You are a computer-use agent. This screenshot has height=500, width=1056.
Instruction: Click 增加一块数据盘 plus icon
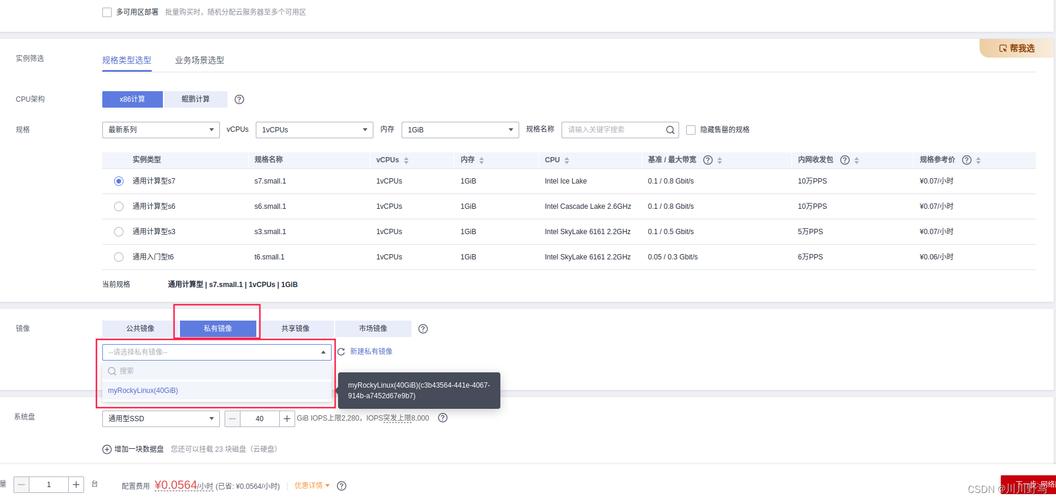(106, 449)
